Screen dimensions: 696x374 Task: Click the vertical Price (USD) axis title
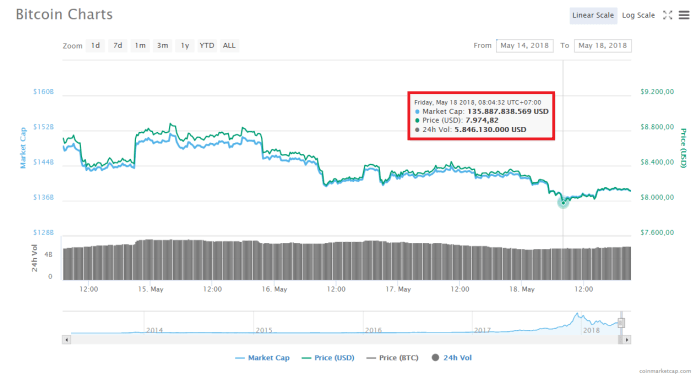click(684, 148)
